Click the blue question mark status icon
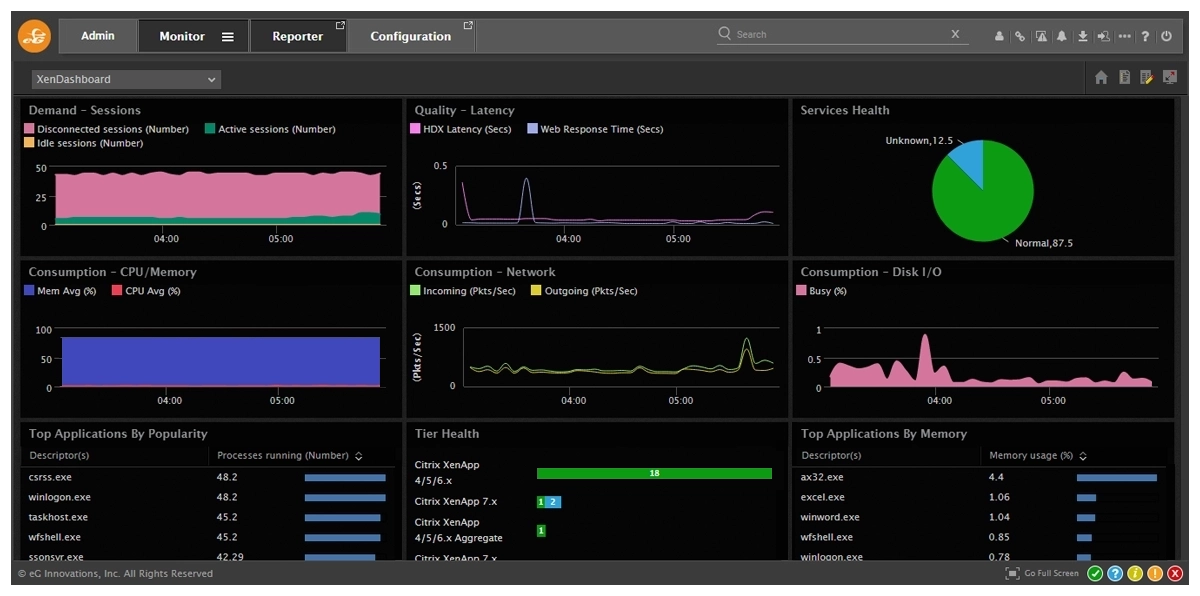Screen dimensions: 1200x596 coord(1116,574)
